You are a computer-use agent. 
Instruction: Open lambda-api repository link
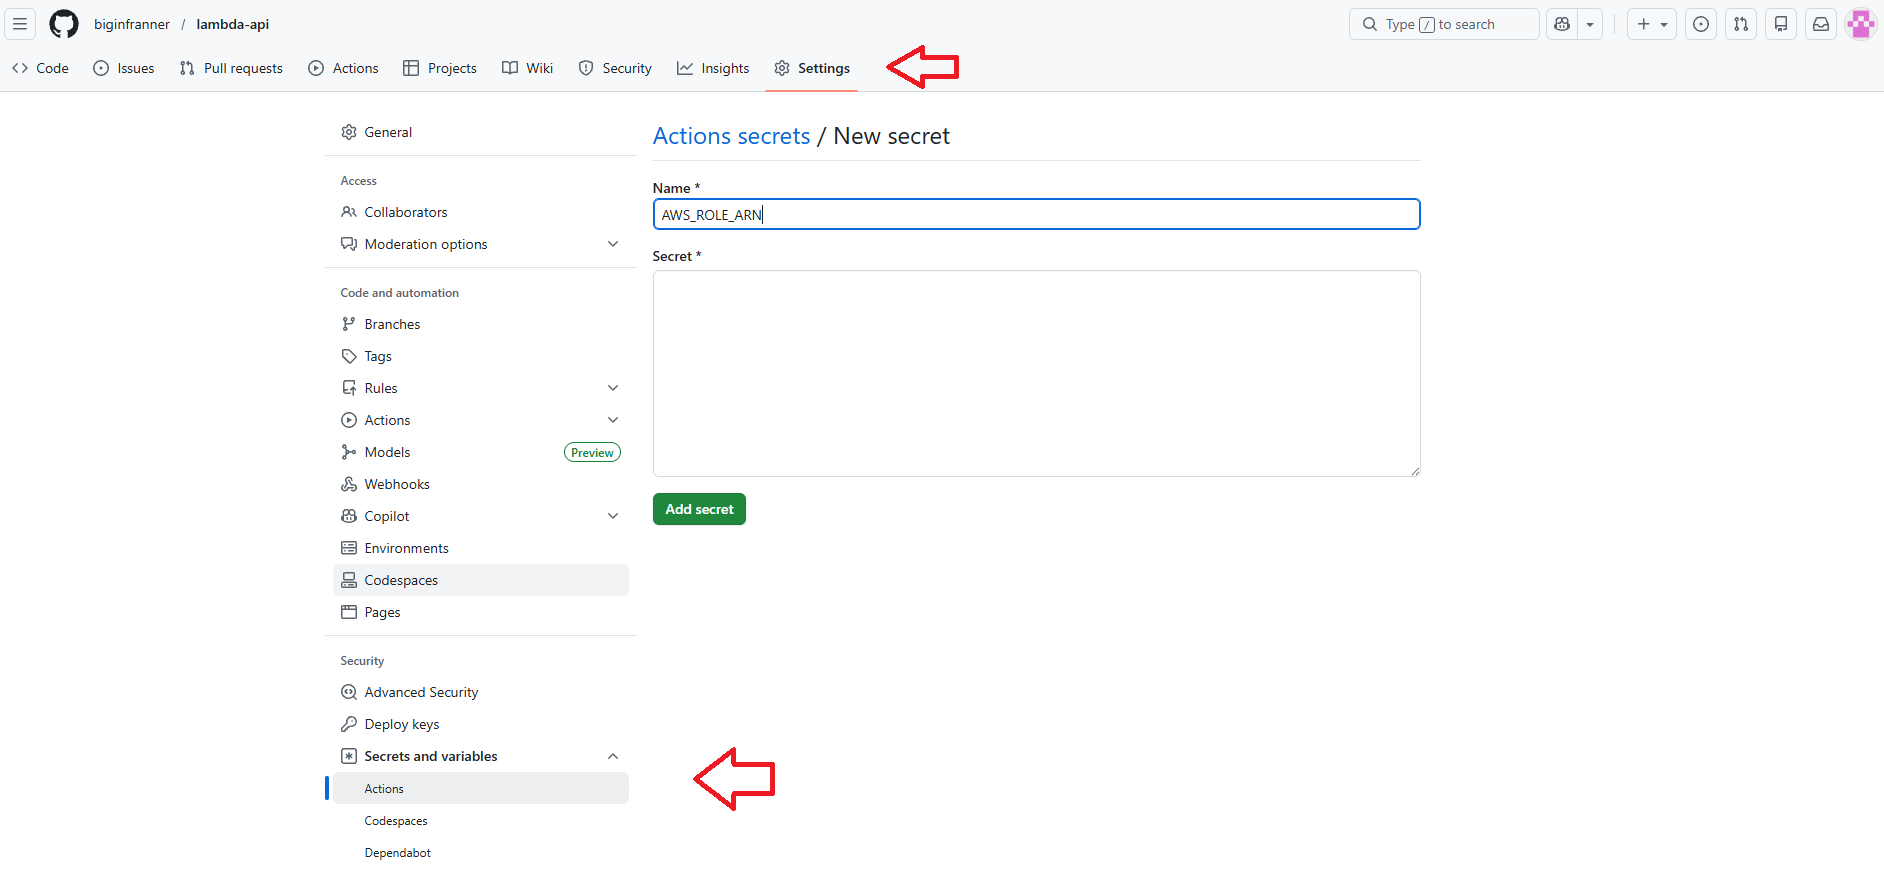233,24
